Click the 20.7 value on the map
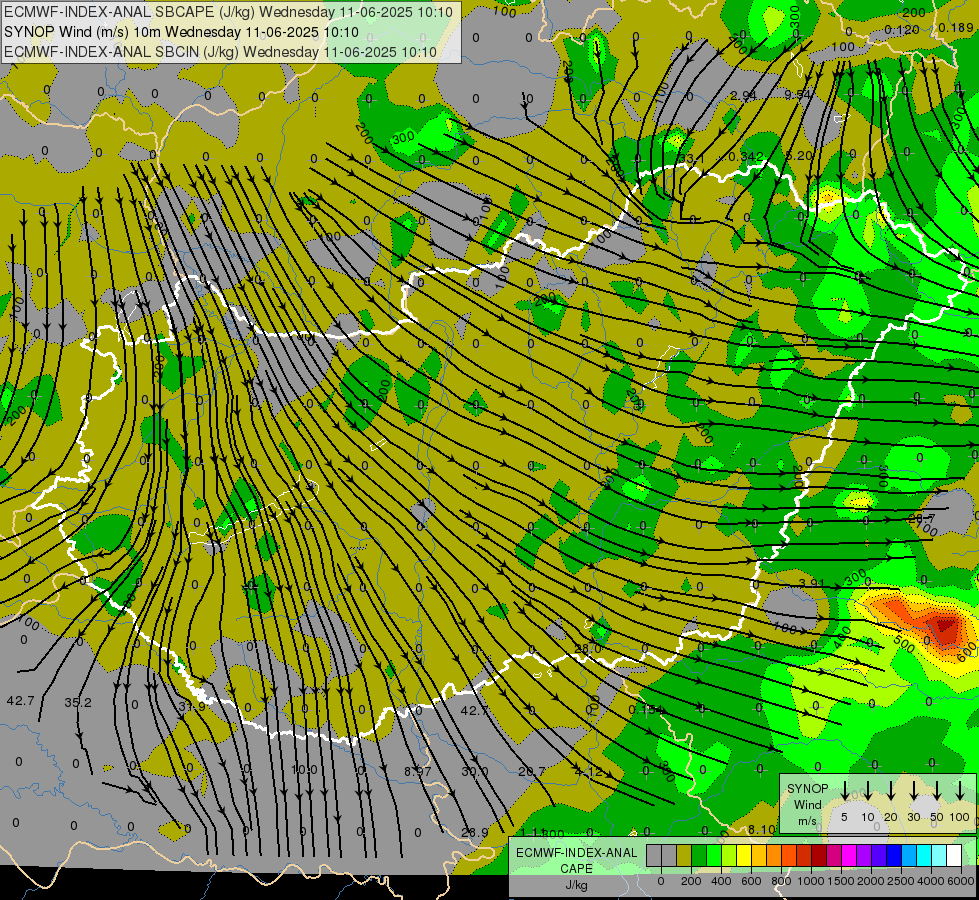 pyautogui.click(x=532, y=771)
